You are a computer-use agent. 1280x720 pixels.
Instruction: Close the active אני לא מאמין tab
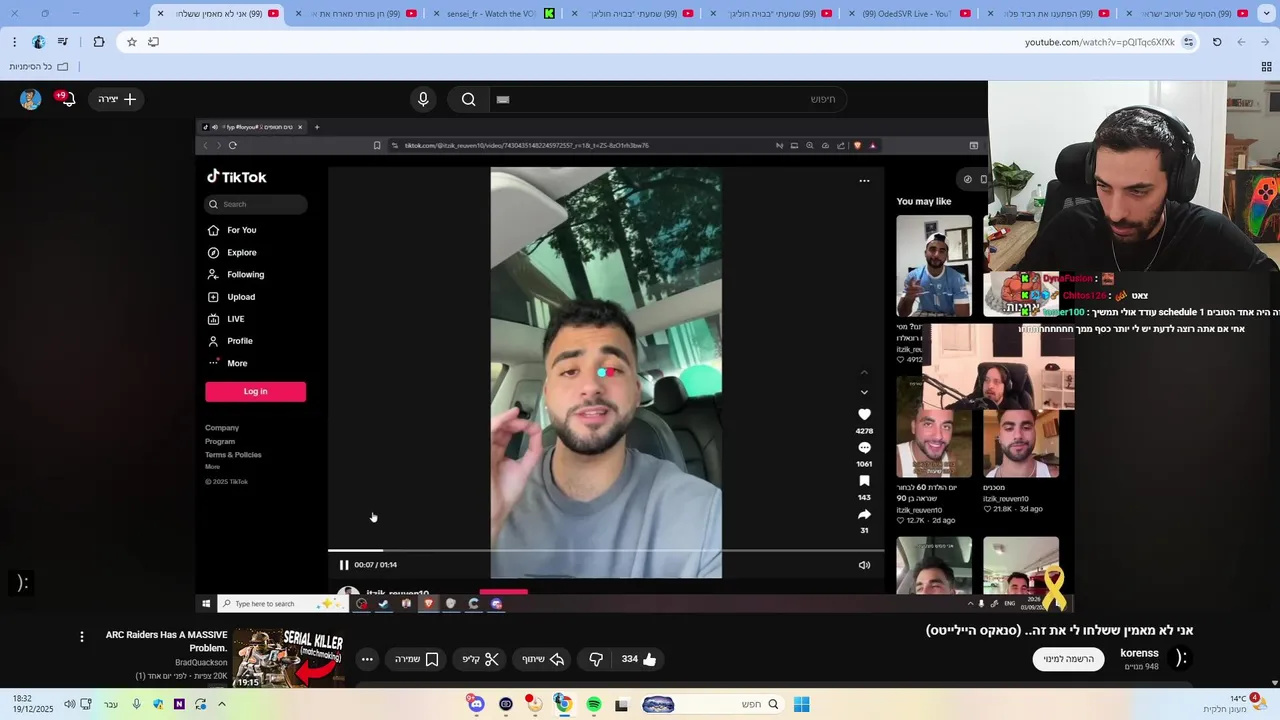[160, 14]
